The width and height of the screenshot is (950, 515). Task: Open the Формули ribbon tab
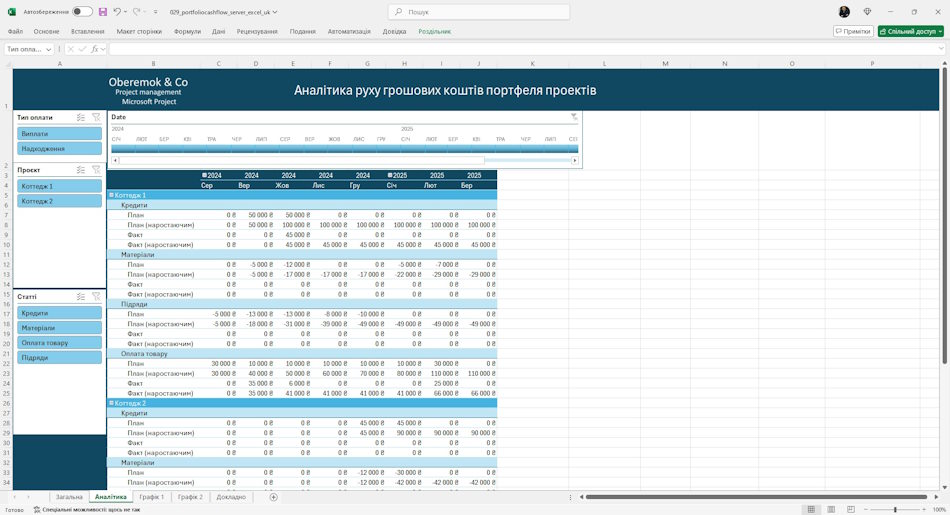[187, 32]
